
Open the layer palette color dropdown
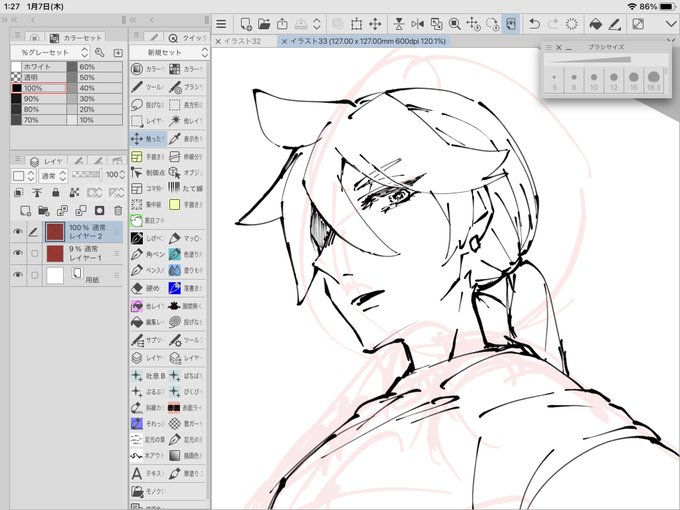pyautogui.click(x=23, y=175)
